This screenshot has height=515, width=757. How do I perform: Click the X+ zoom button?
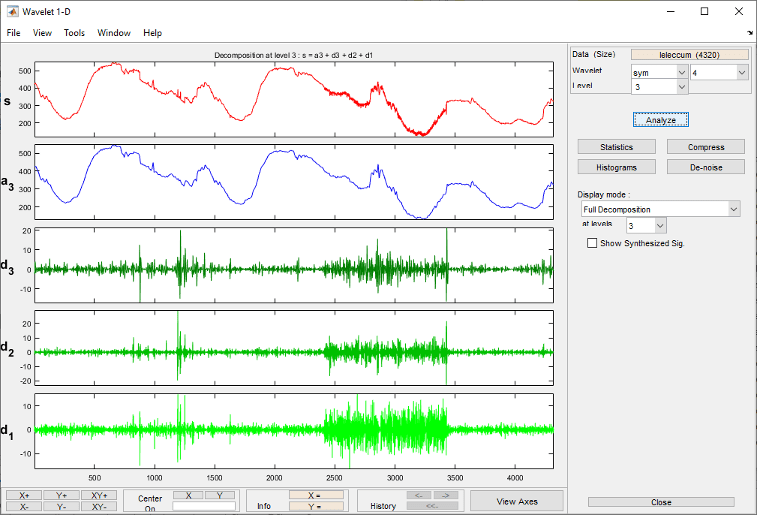22,495
